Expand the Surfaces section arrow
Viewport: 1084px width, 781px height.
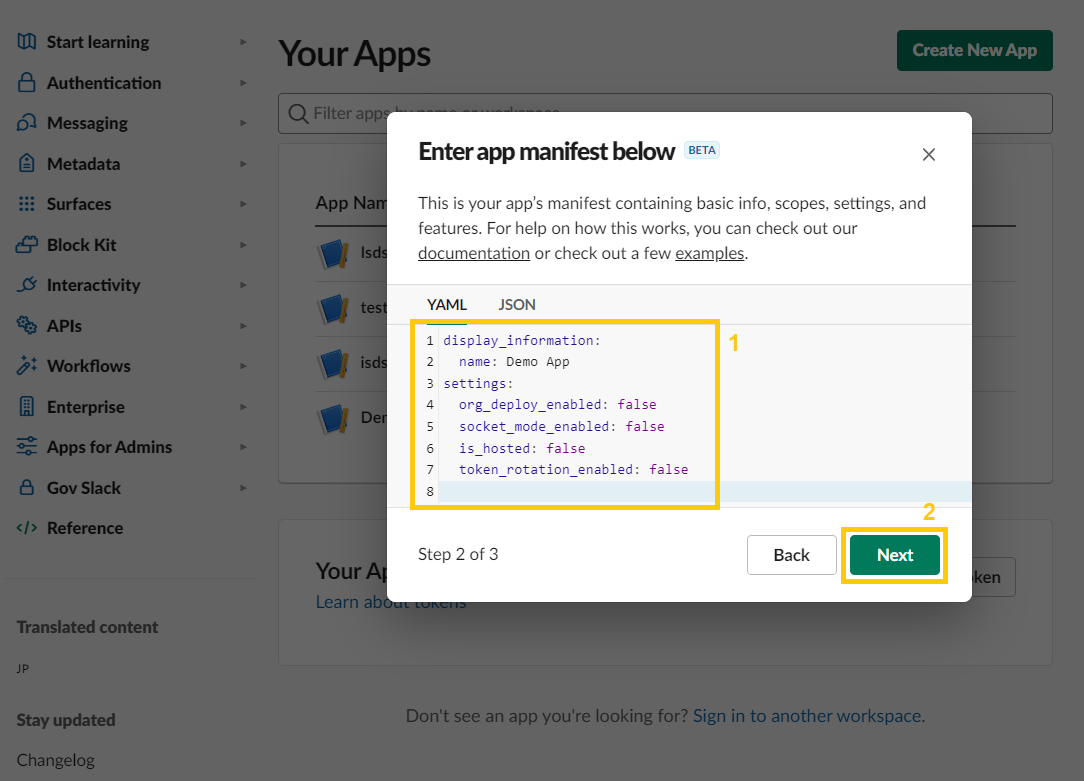(243, 204)
